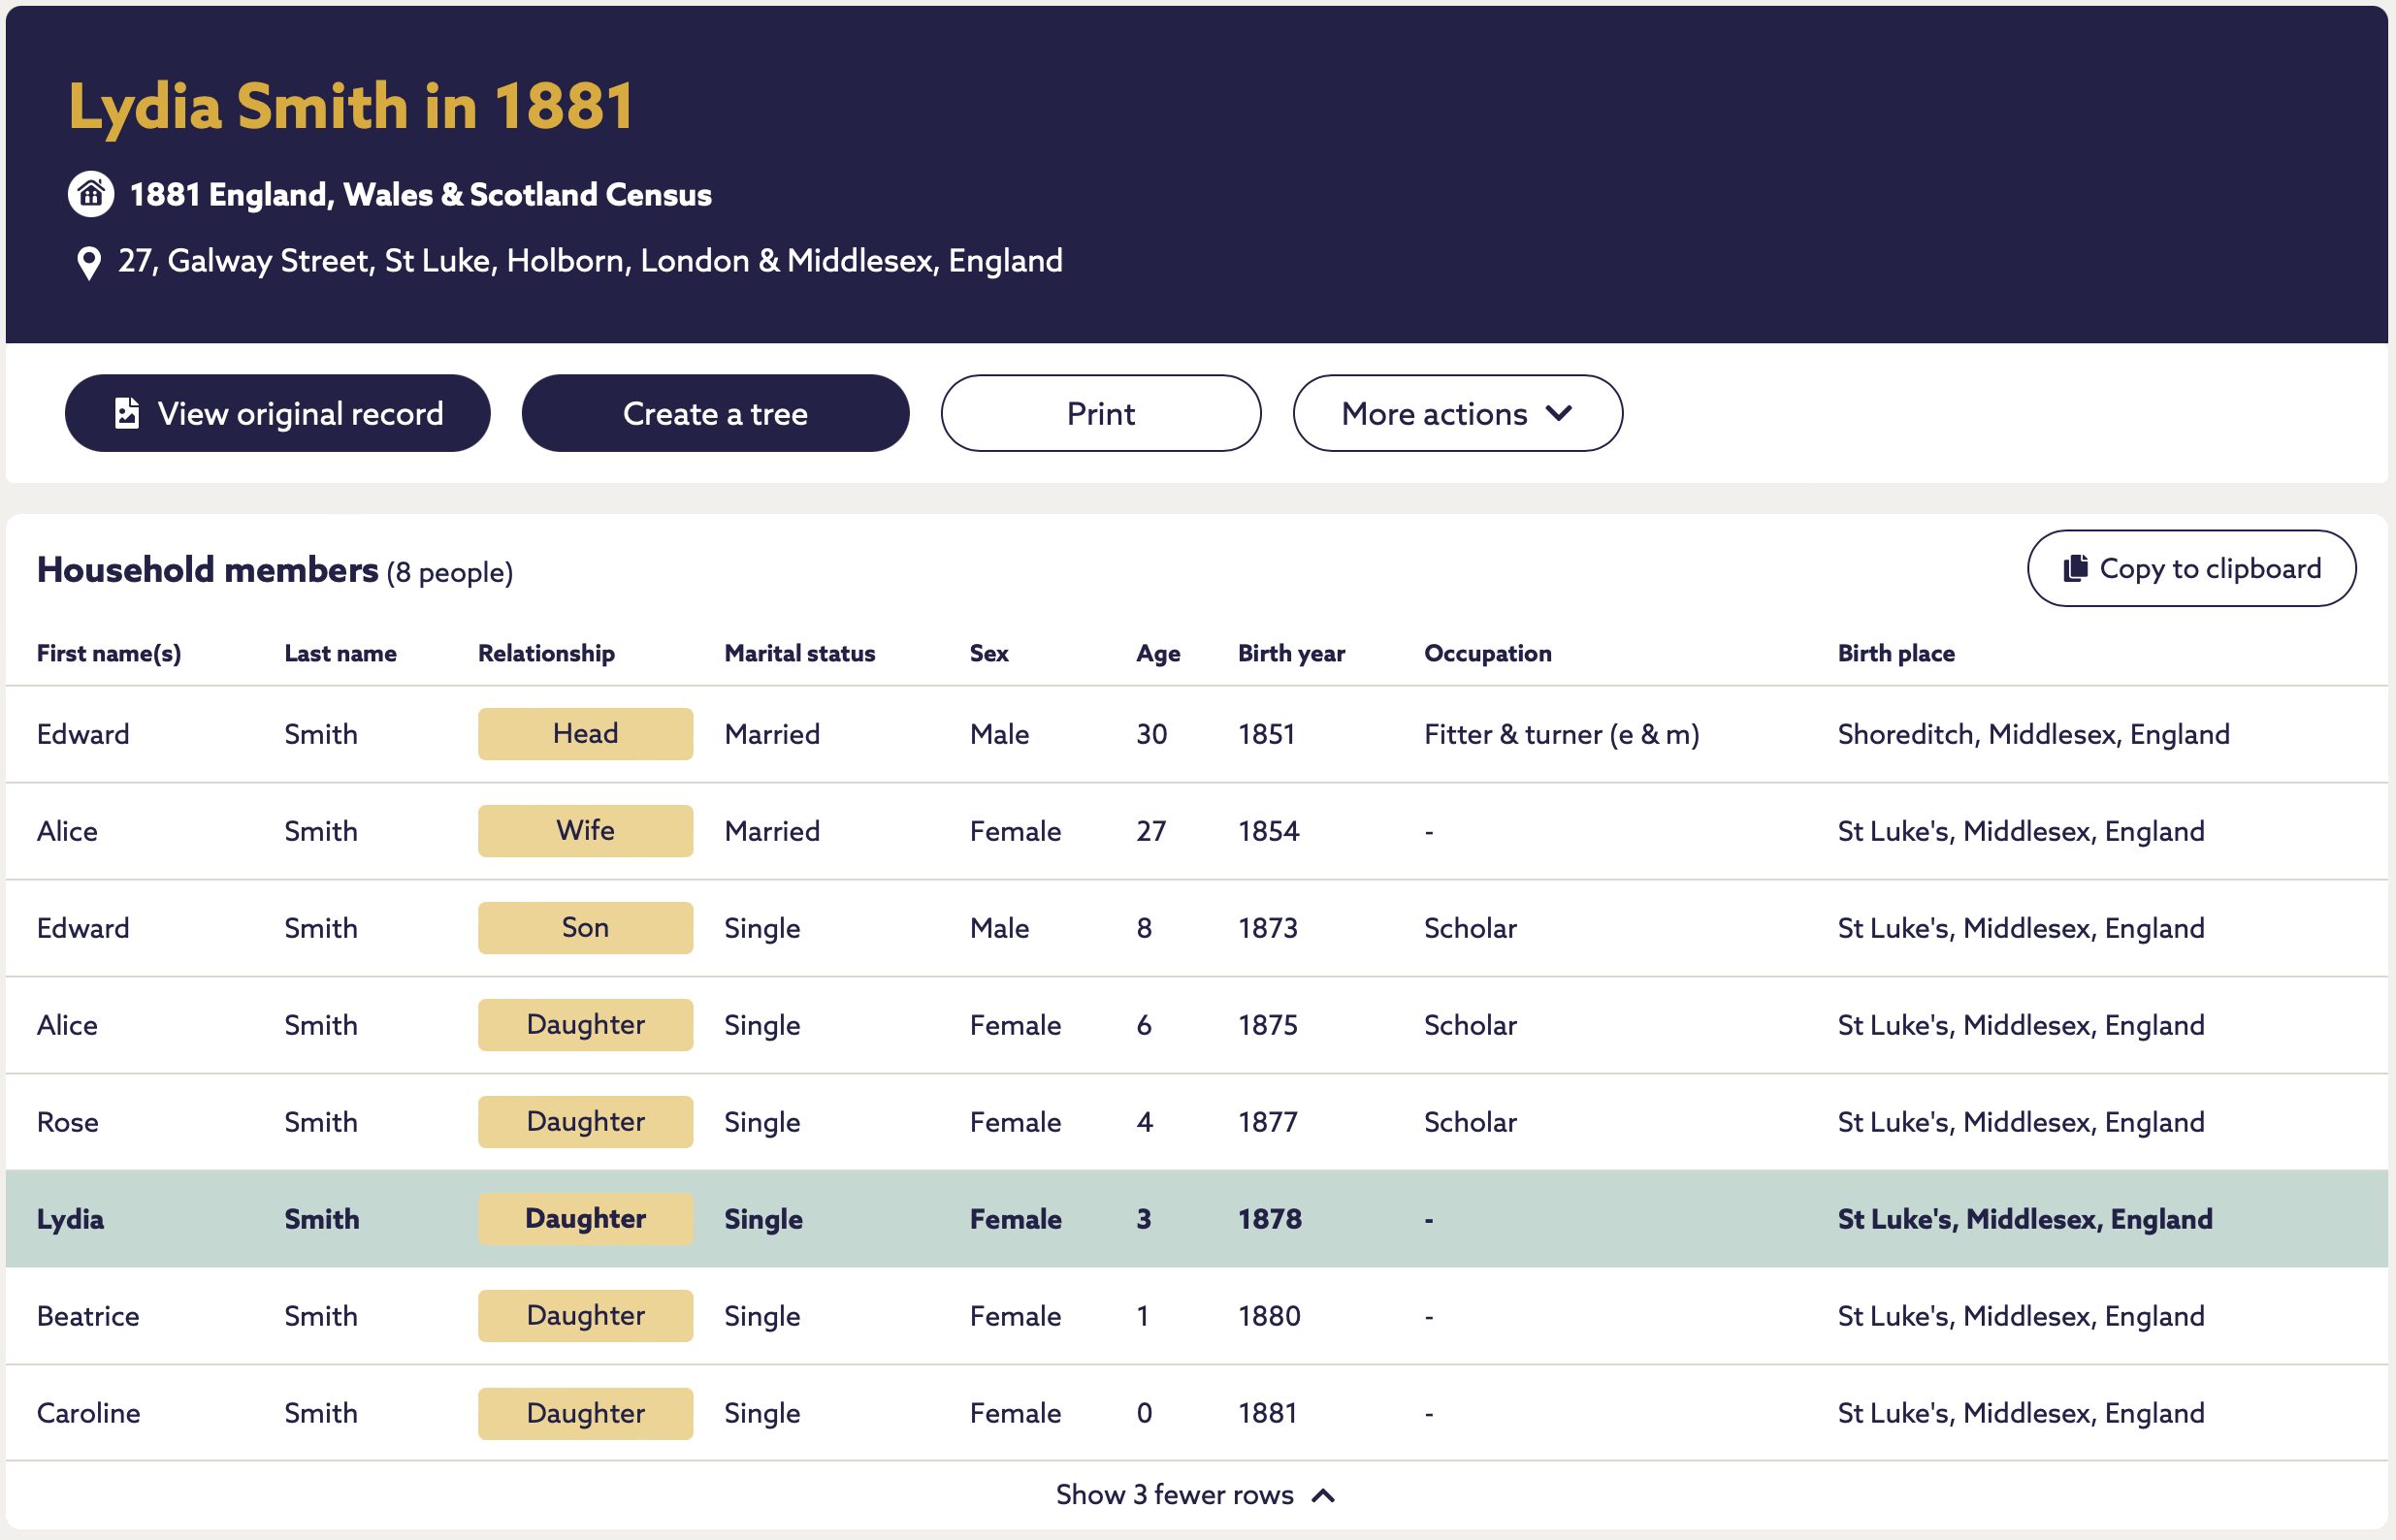Image resolution: width=2396 pixels, height=1540 pixels.
Task: Click the Birth place column header
Action: (1896, 654)
